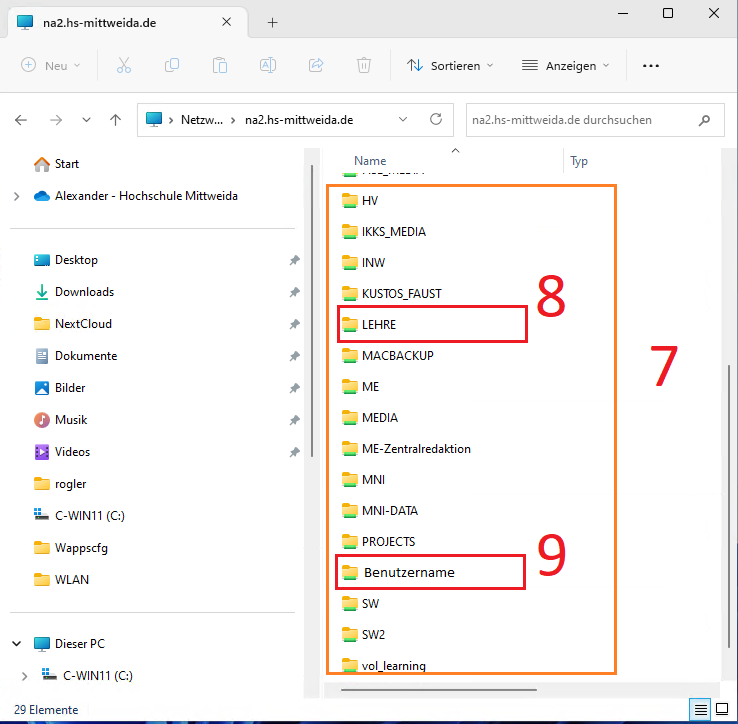The image size is (738, 724).
Task: Switch to details view in status bar
Action: pyautogui.click(x=700, y=709)
